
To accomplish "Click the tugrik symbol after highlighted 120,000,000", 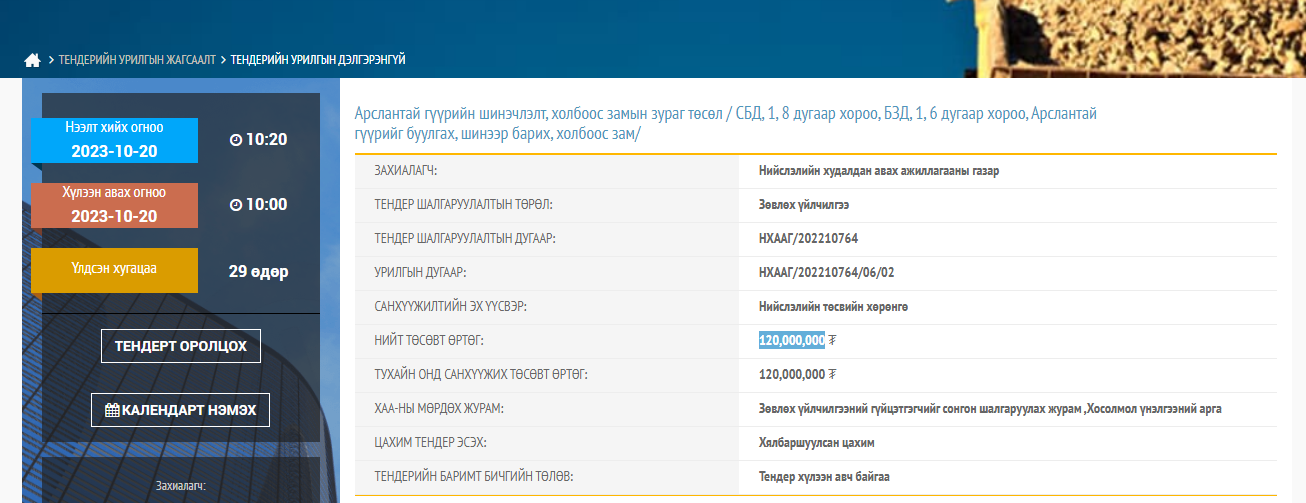I will point(833,340).
